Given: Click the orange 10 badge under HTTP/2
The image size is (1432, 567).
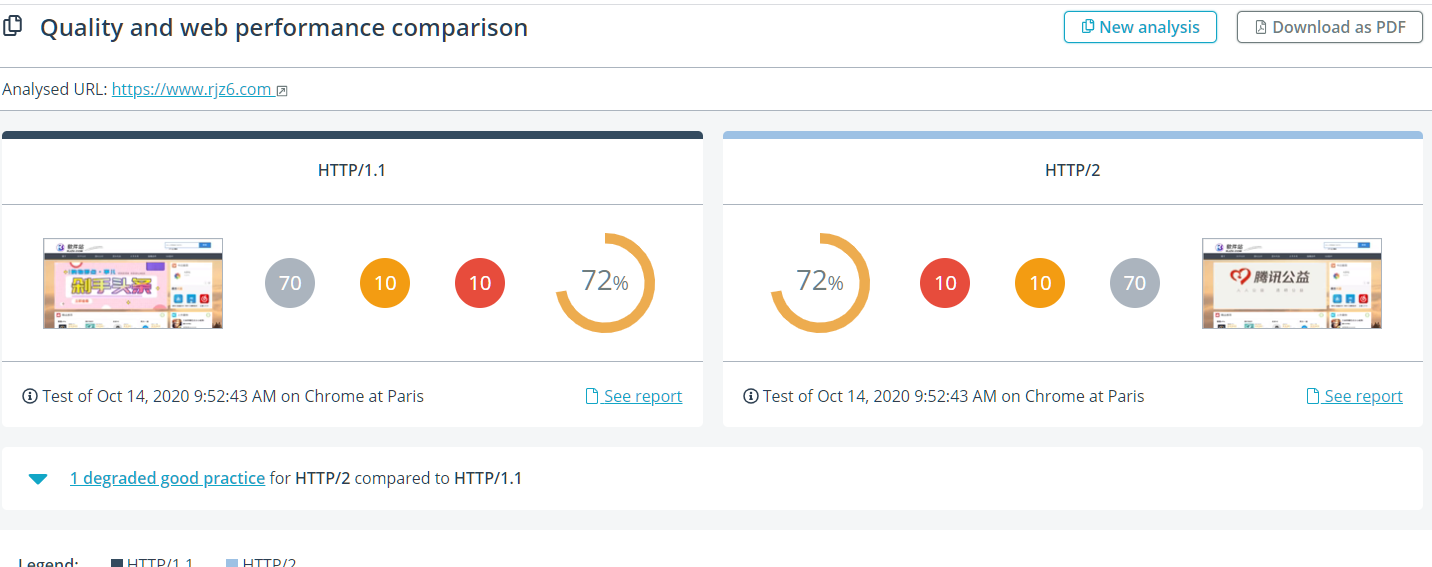Looking at the screenshot, I should pos(1040,283).
